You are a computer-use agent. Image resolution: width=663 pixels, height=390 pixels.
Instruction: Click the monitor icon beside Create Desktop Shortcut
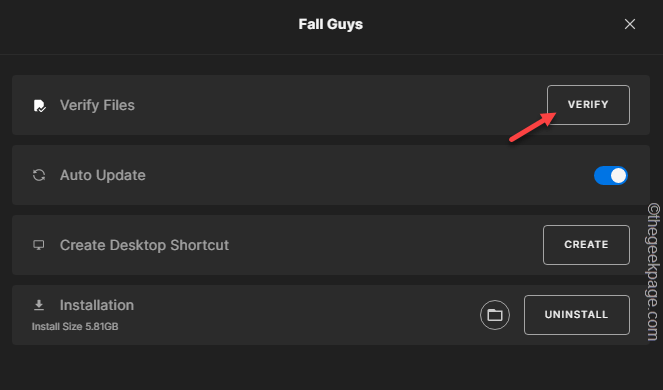[x=39, y=245]
